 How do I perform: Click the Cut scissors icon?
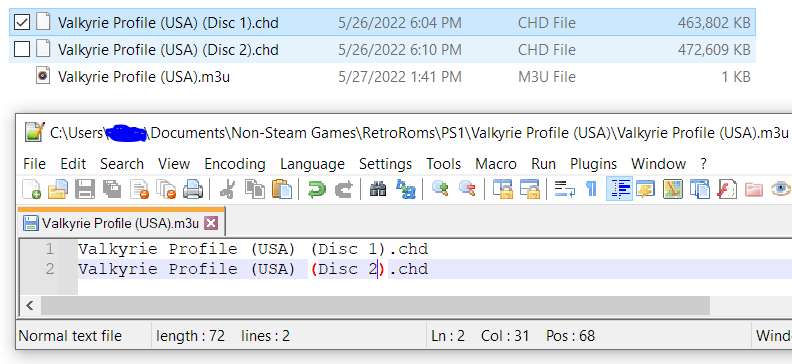click(x=228, y=190)
